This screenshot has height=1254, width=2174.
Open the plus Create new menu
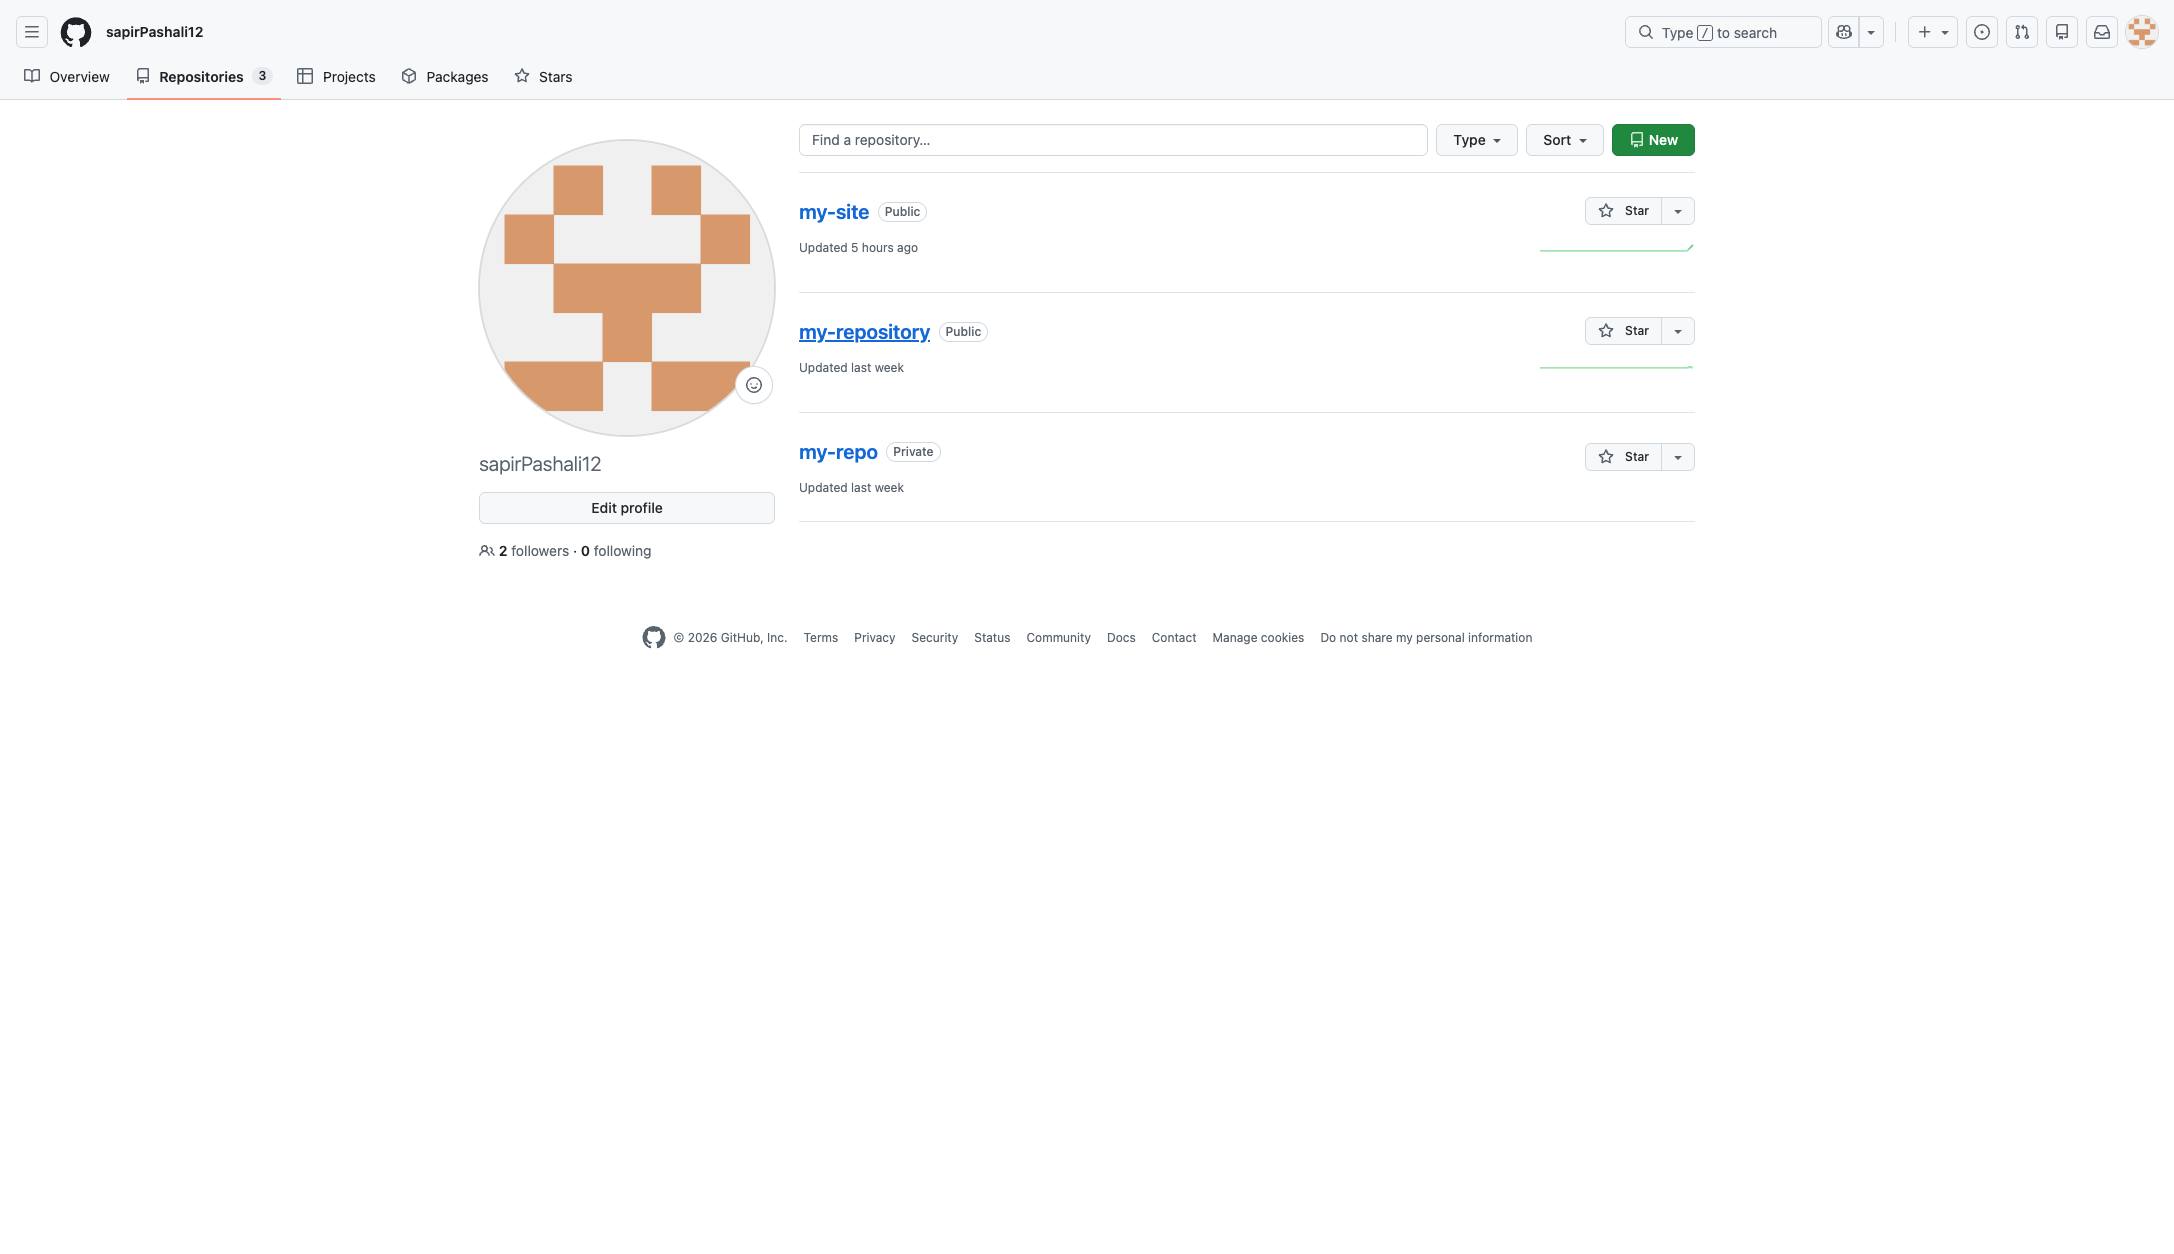pyautogui.click(x=1933, y=32)
